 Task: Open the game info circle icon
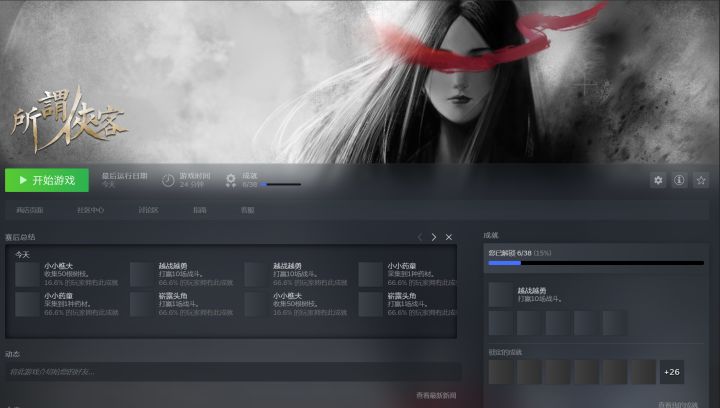[679, 180]
